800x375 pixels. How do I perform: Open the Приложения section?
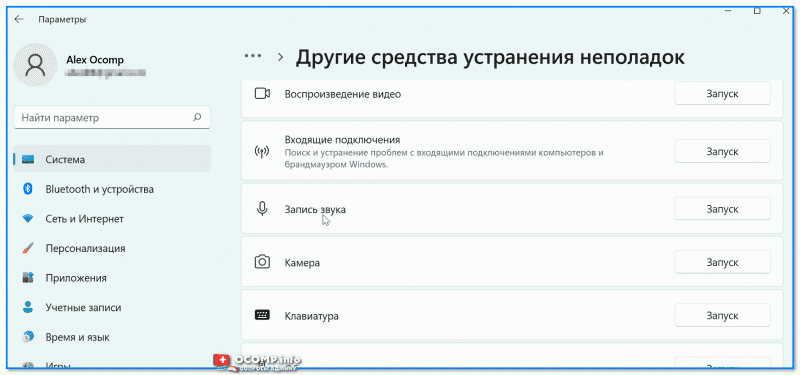pyautogui.click(x=112, y=278)
